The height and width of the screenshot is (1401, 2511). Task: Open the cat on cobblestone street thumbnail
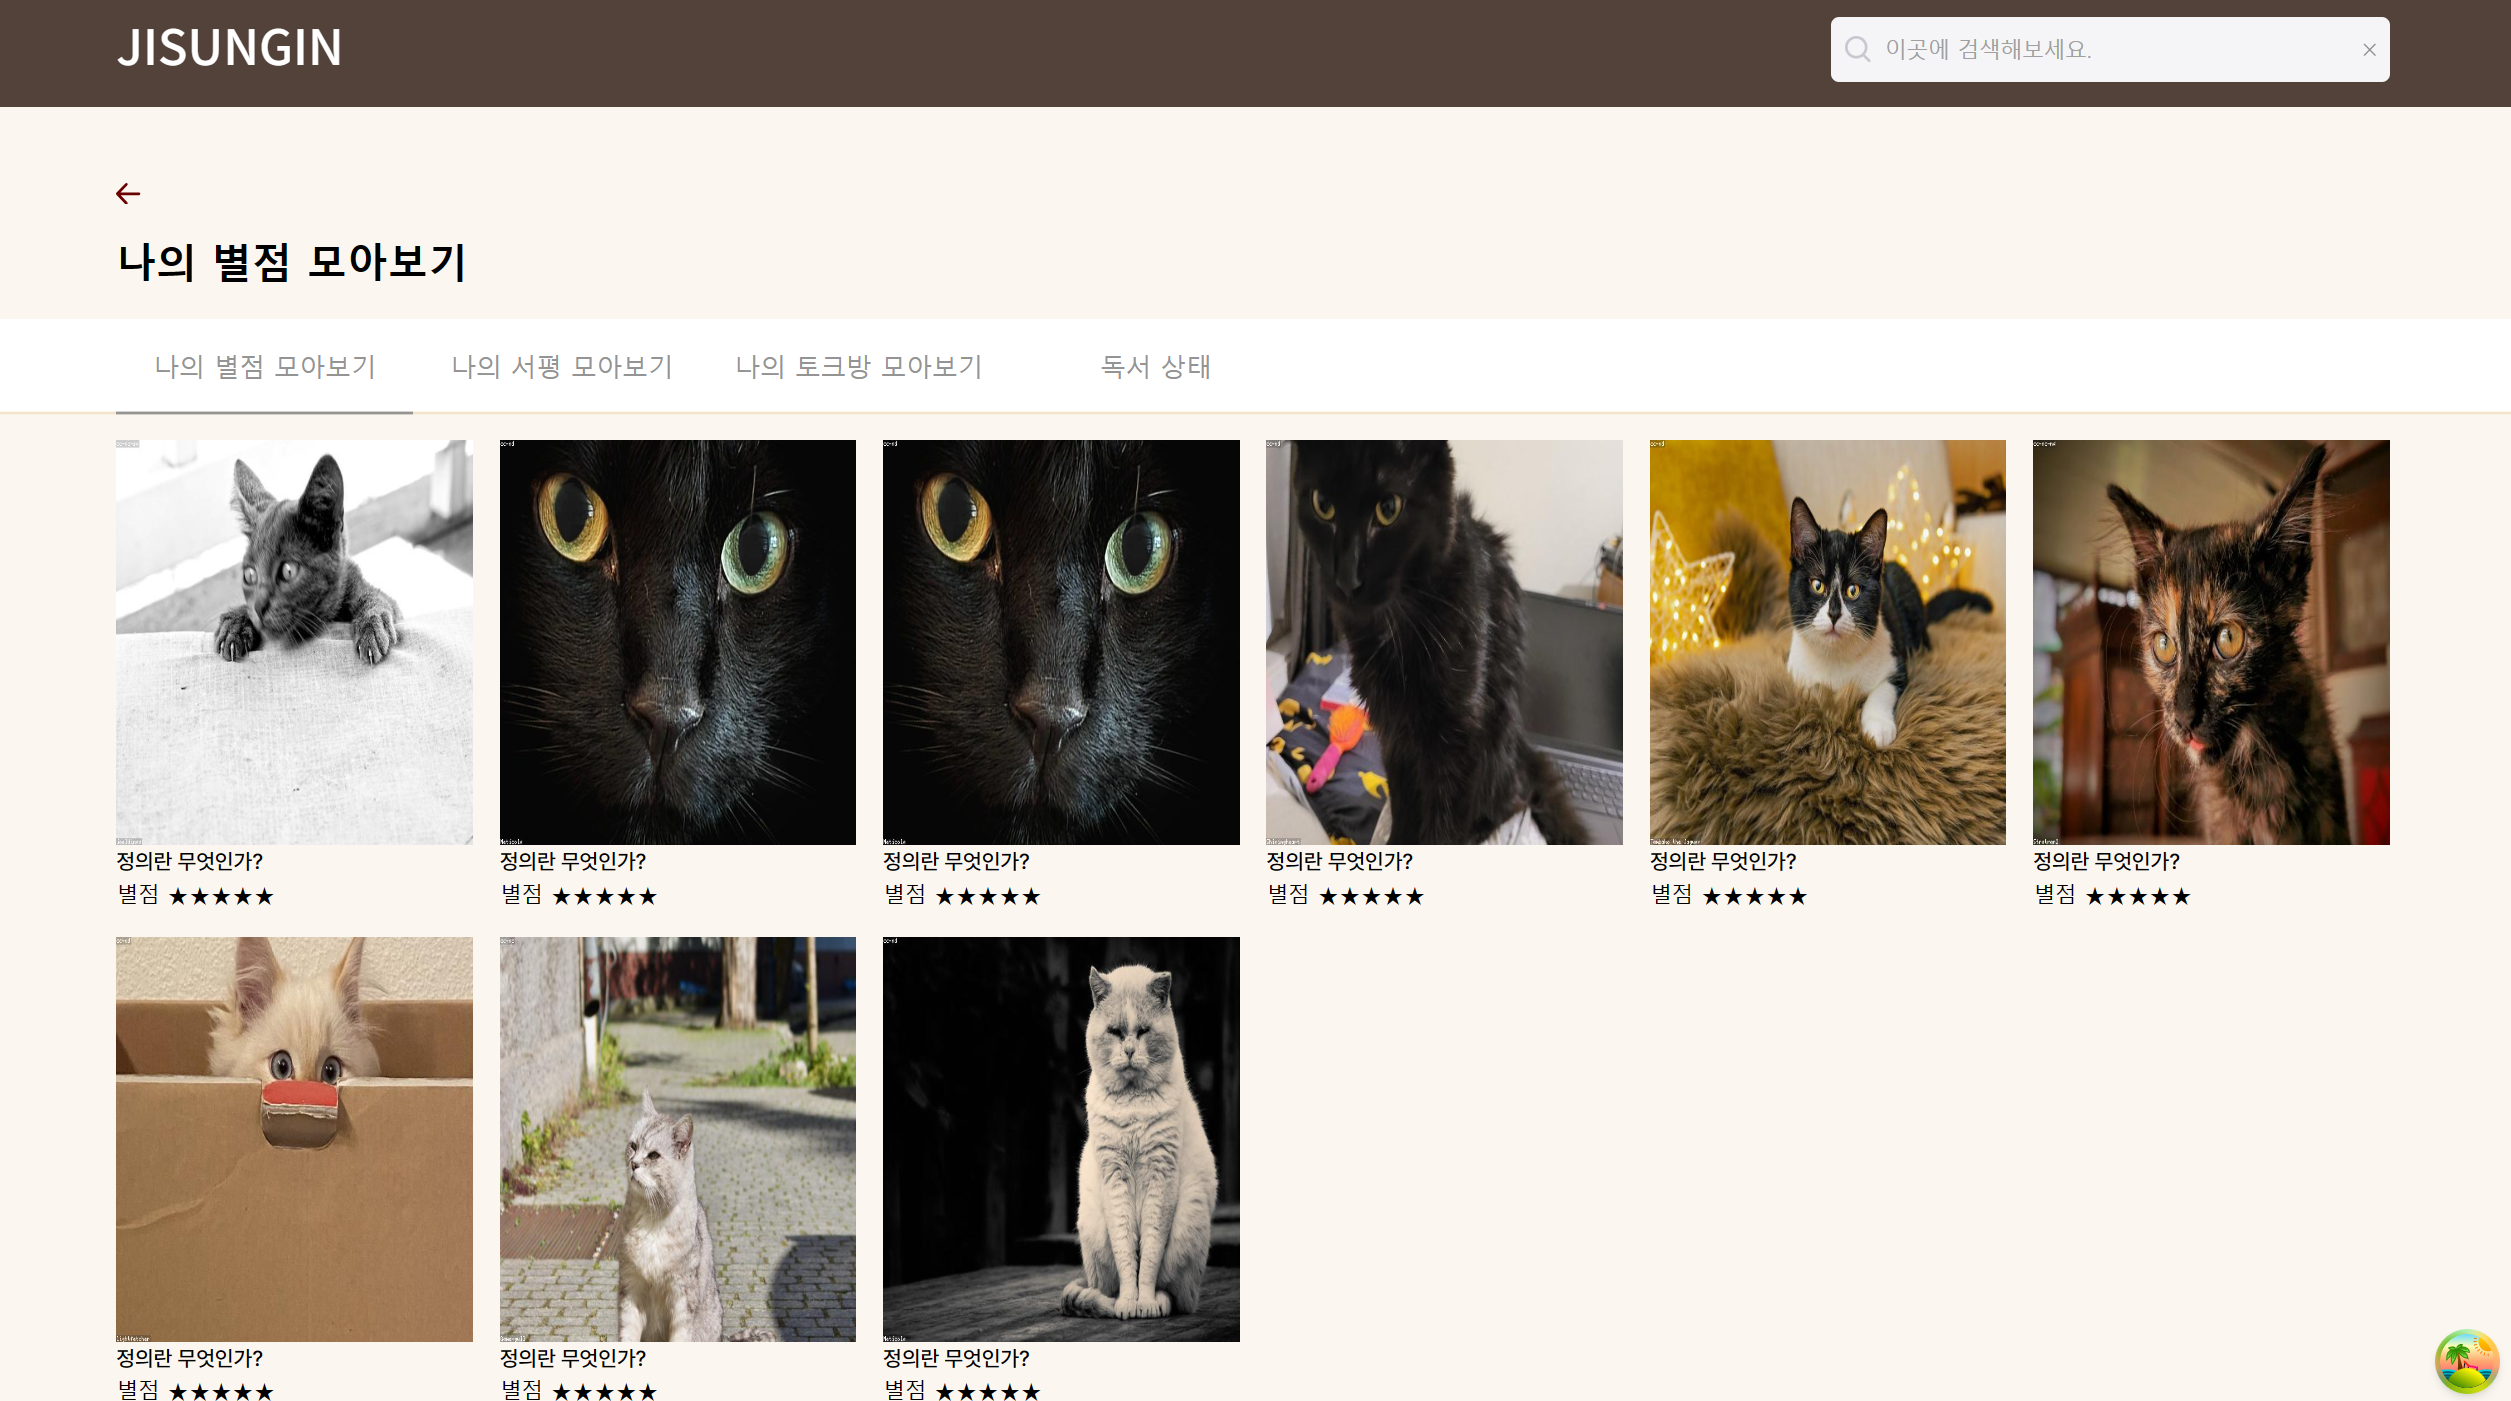tap(677, 1138)
